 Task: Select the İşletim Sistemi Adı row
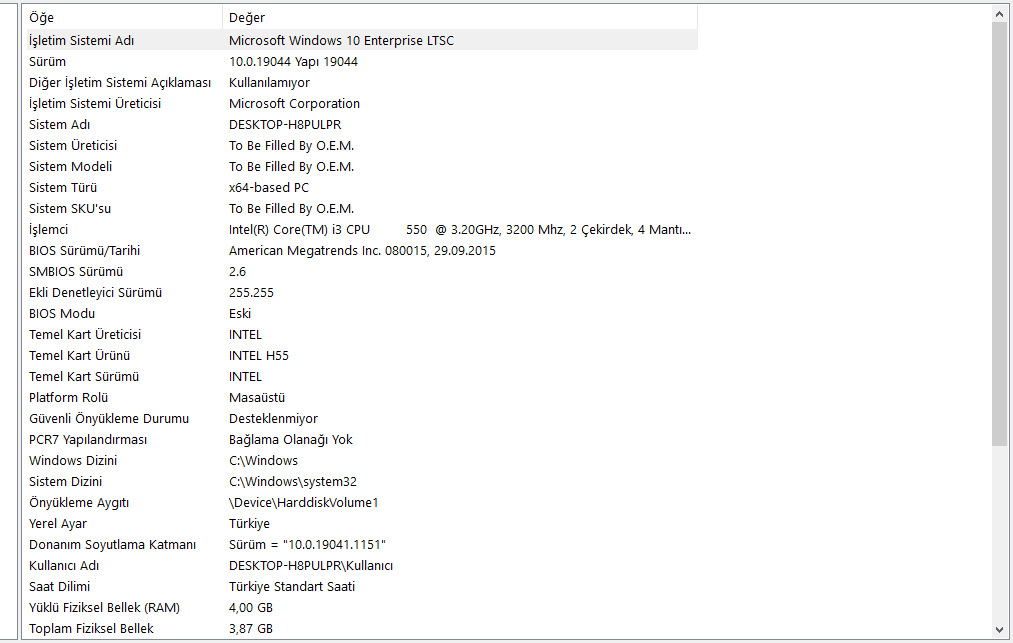click(360, 40)
